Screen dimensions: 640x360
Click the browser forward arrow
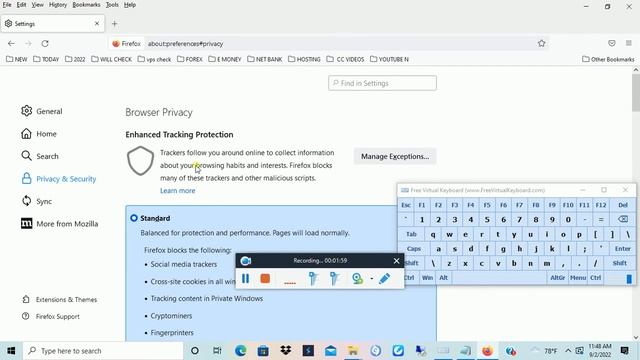[x=28, y=43]
